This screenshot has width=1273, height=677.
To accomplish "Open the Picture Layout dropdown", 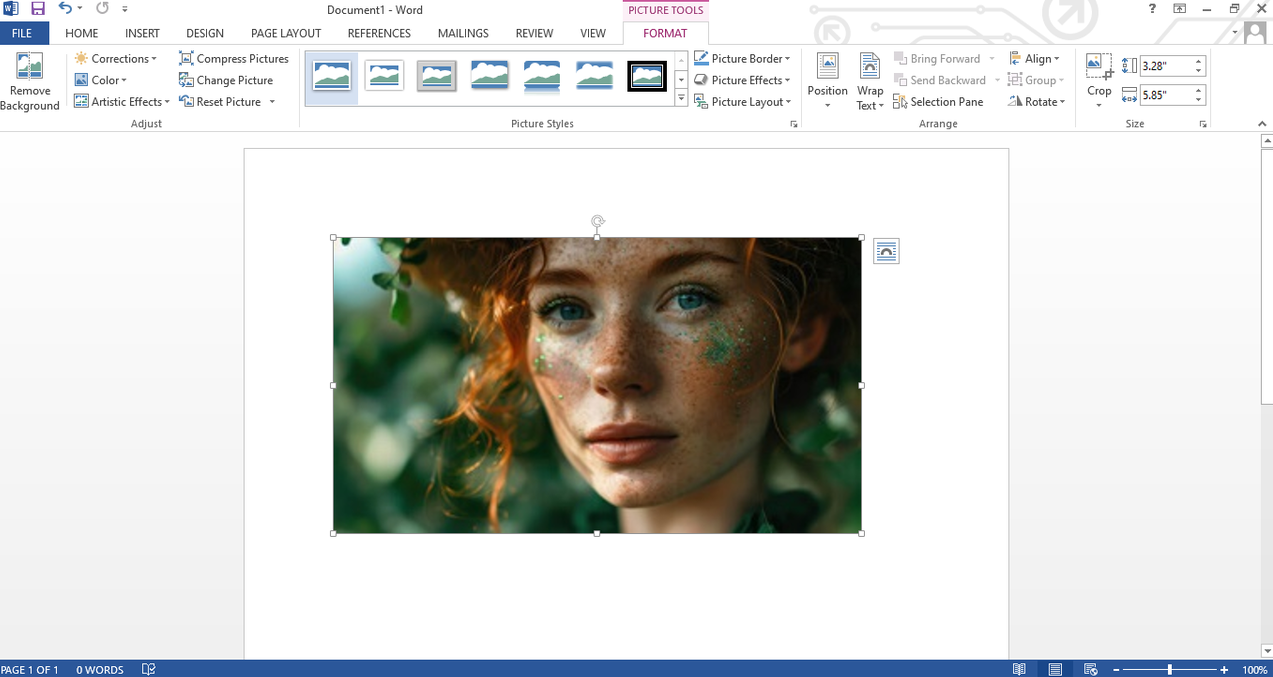I will coord(742,102).
